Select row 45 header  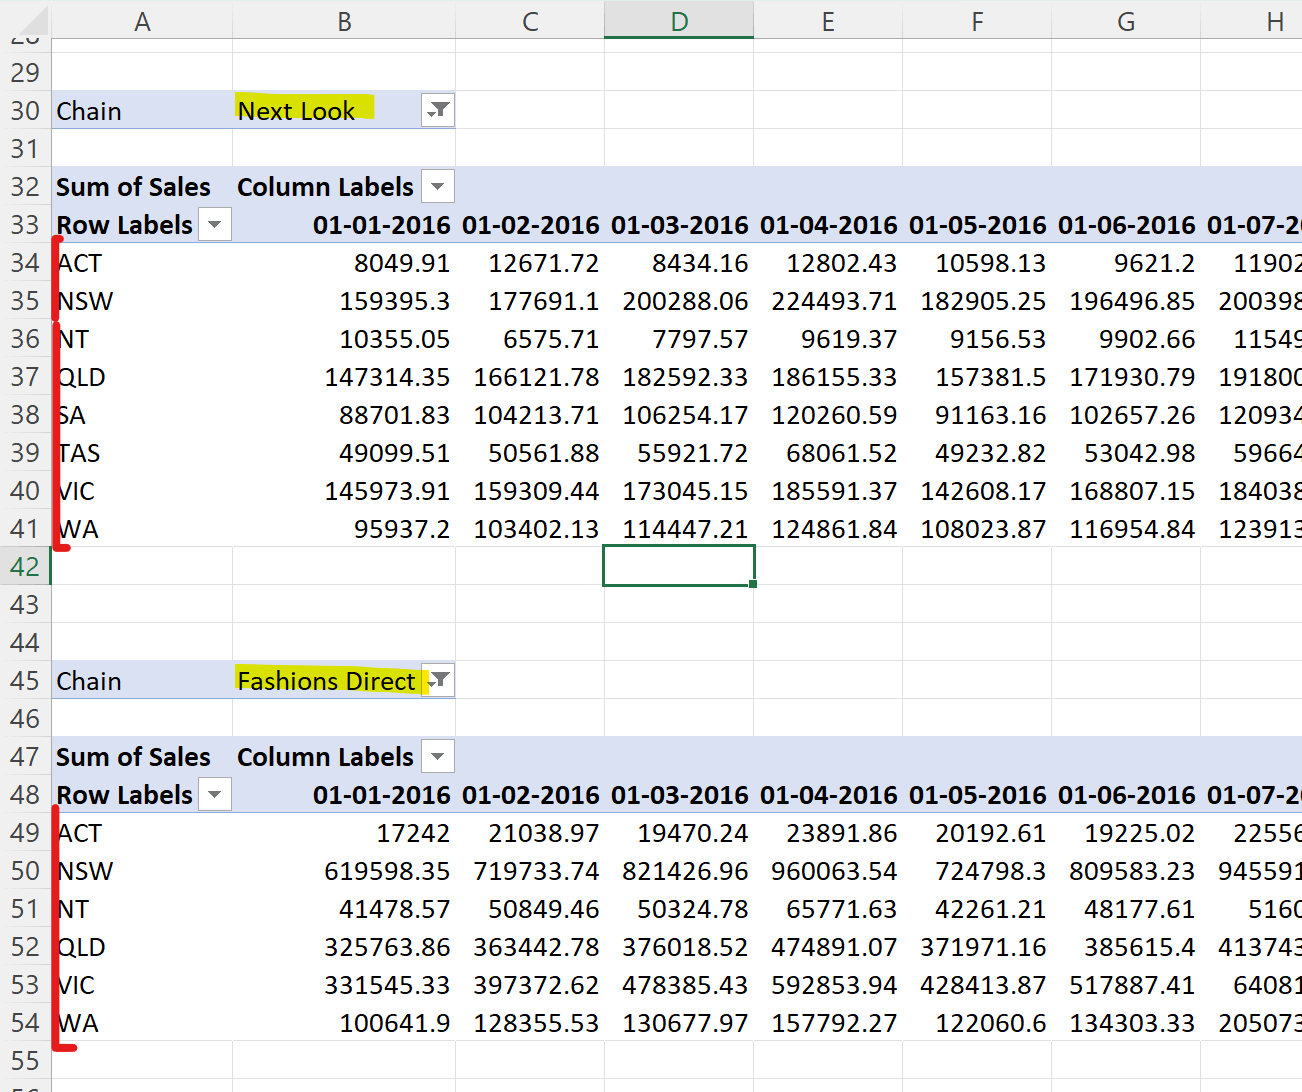click(x=25, y=680)
